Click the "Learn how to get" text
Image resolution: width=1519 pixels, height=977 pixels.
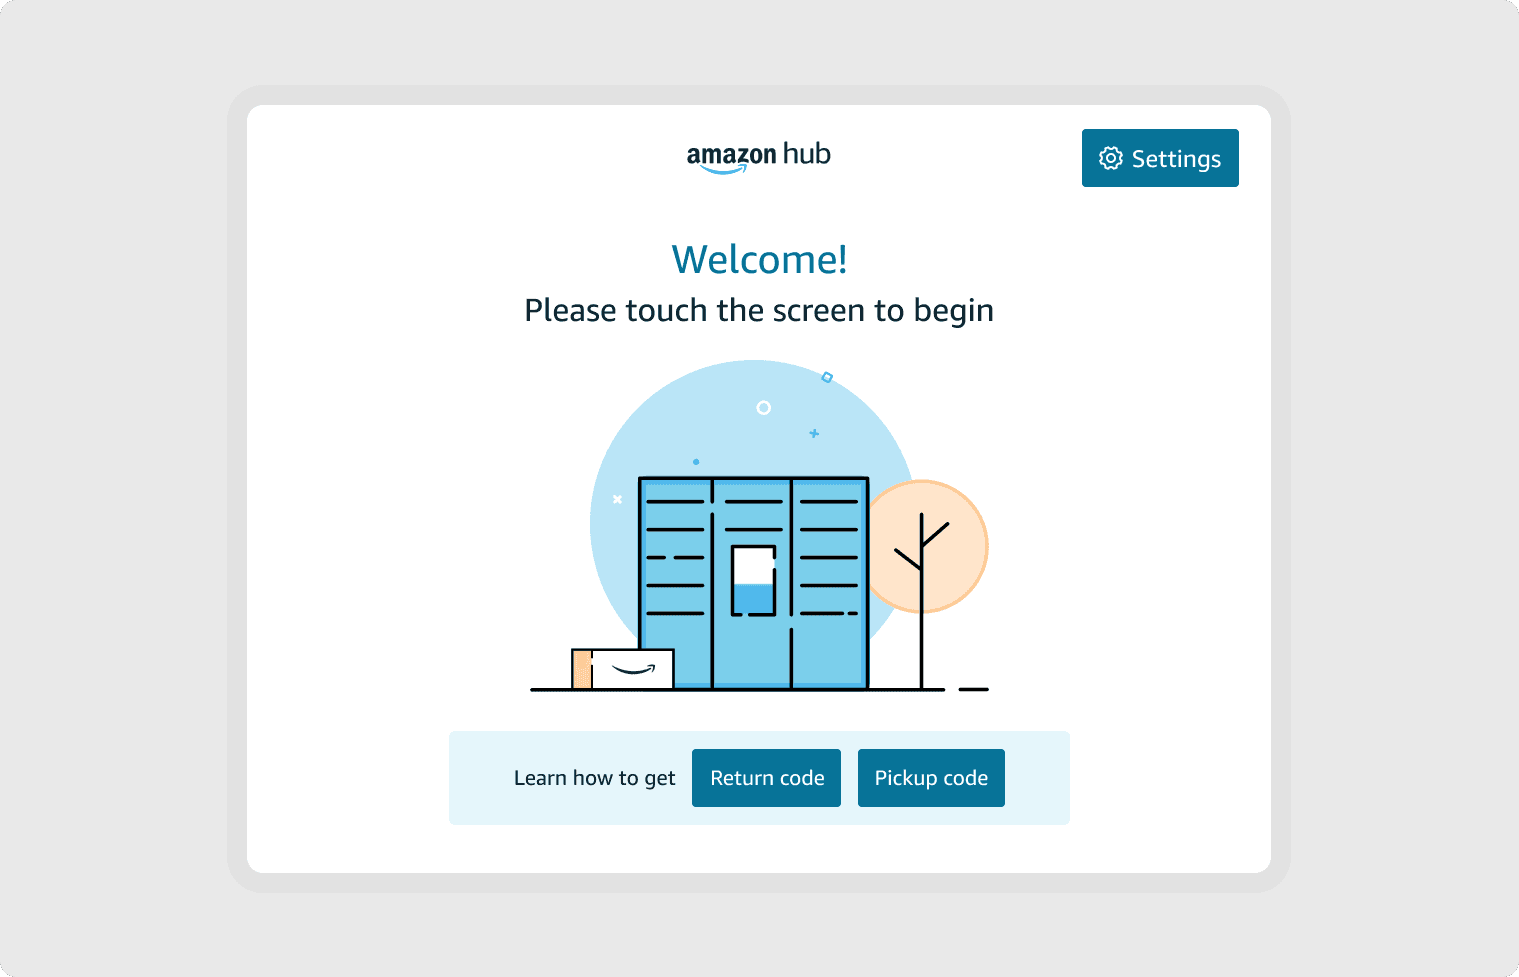tap(595, 778)
